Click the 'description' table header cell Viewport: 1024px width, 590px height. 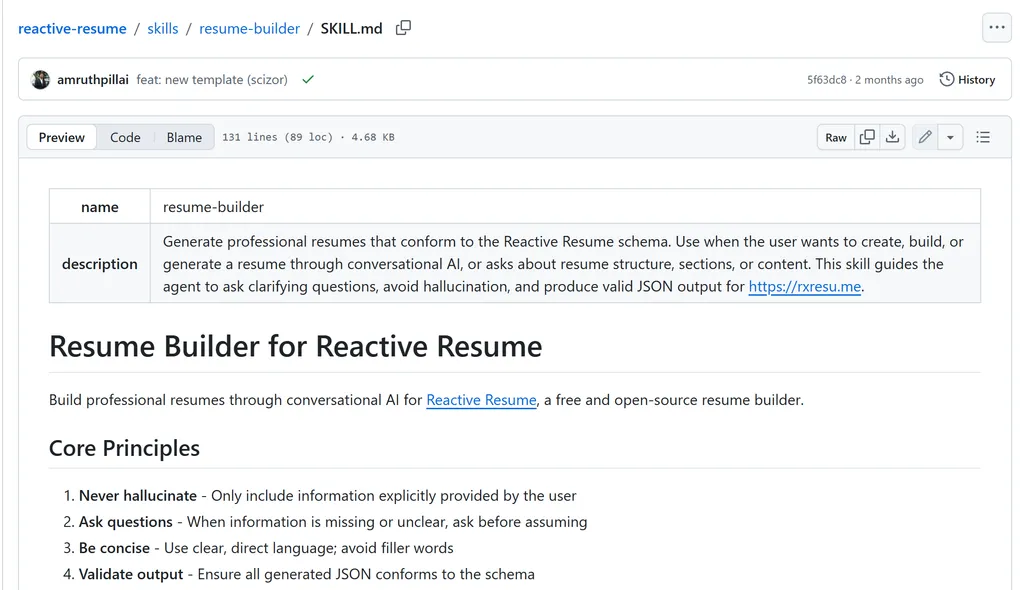point(100,263)
